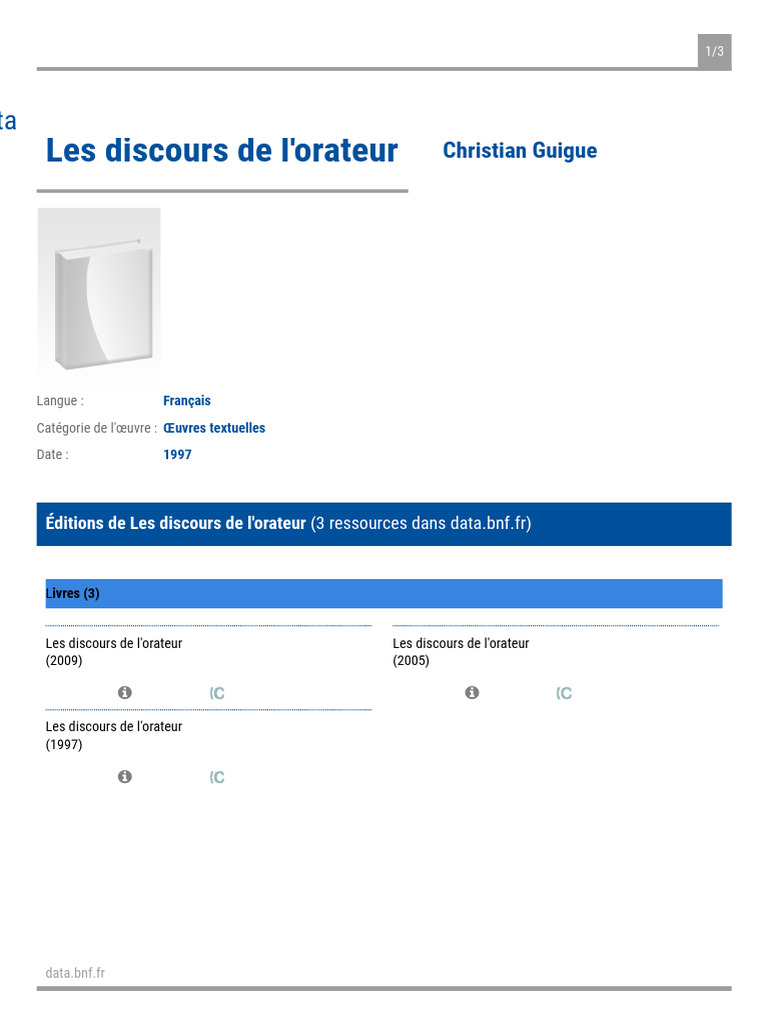
Task: Open author link Christian Guigue
Action: [519, 151]
